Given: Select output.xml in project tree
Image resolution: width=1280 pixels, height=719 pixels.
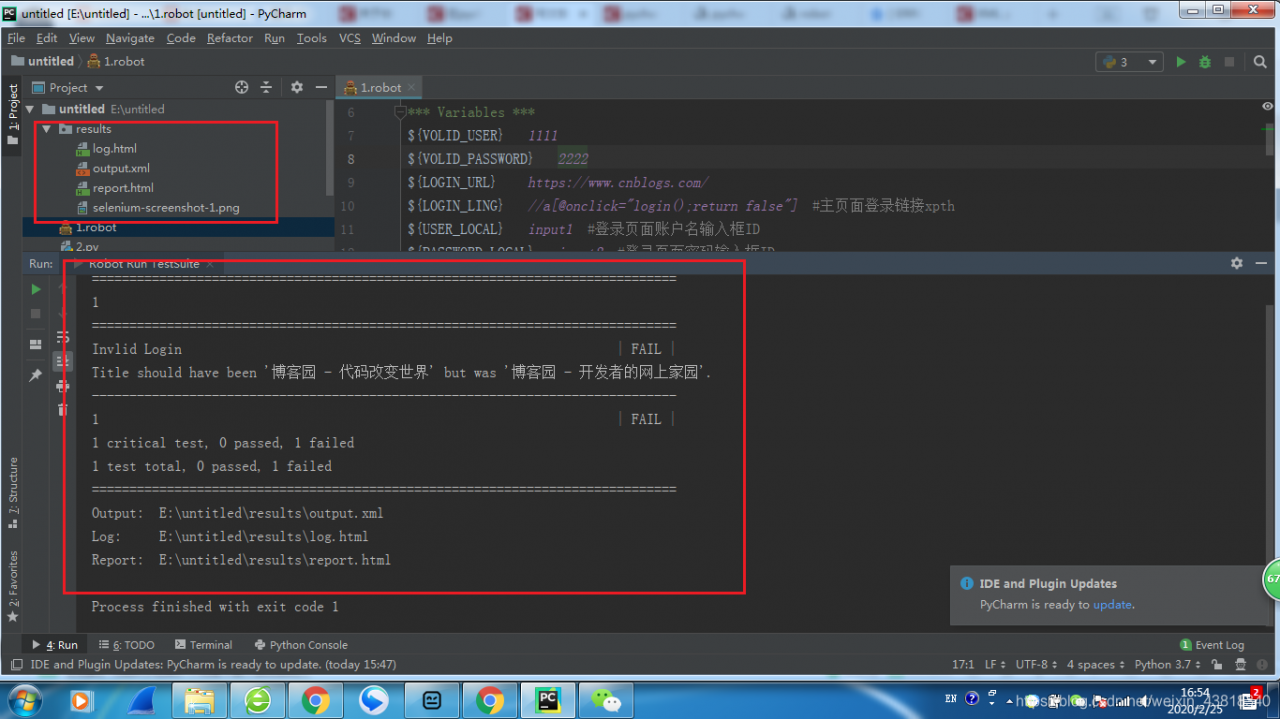Looking at the screenshot, I should tap(120, 168).
